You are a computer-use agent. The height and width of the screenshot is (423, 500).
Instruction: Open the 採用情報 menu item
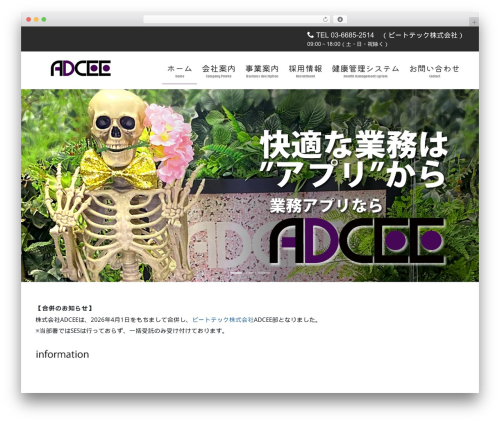point(305,71)
